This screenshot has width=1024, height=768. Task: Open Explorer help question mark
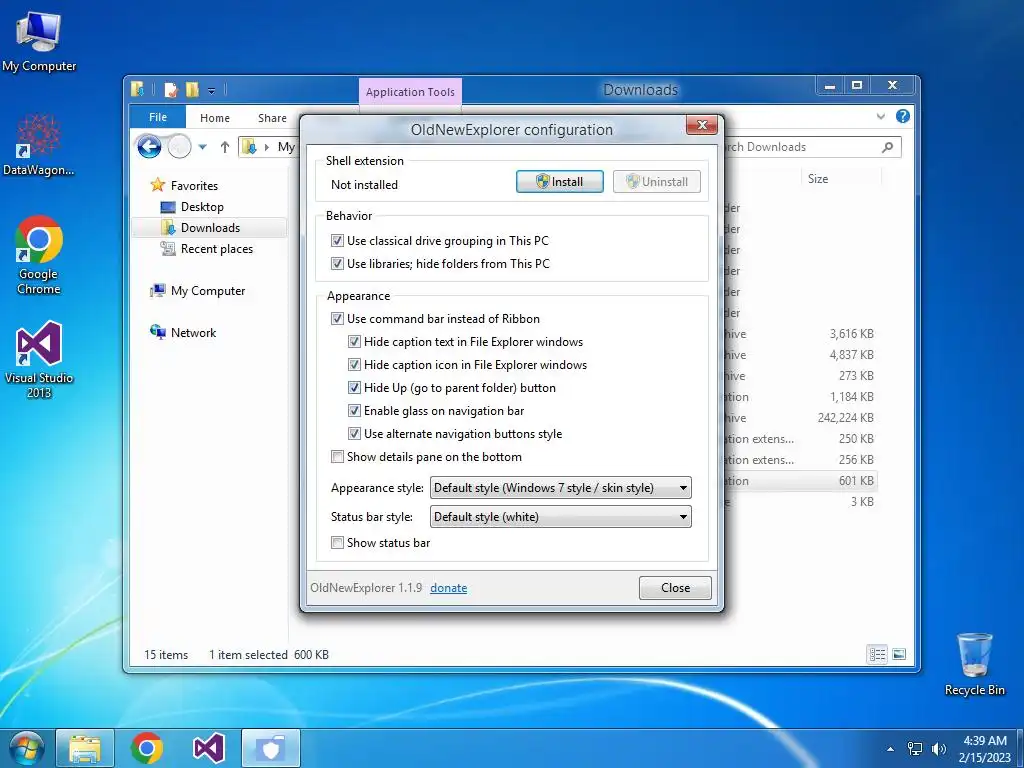pos(903,116)
